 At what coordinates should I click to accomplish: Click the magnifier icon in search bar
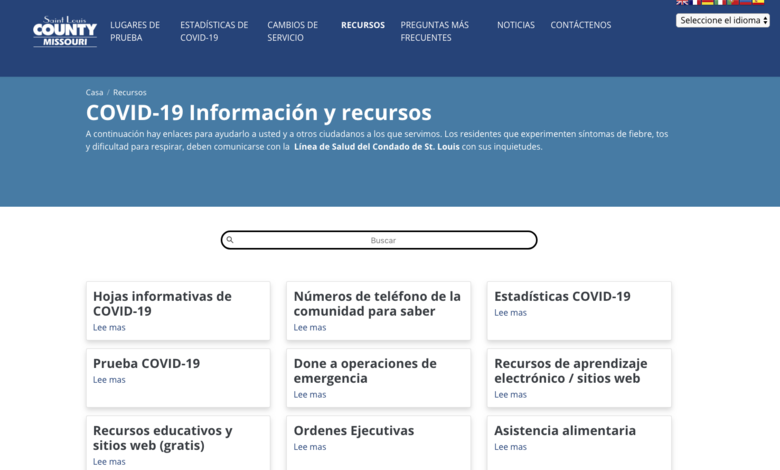coord(230,240)
